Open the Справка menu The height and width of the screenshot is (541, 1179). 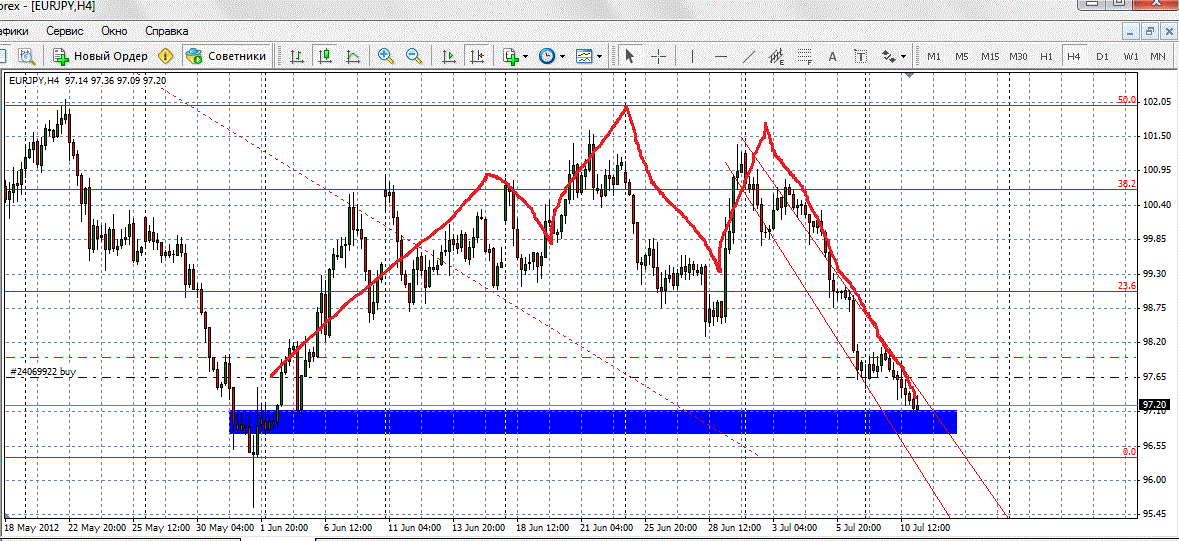(166, 31)
